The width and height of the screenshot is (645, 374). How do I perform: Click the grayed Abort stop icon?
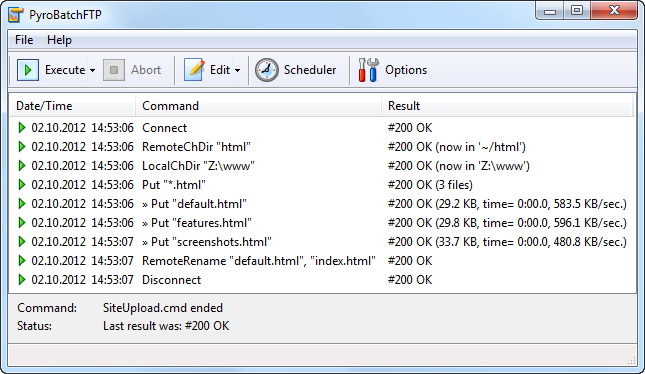(114, 70)
